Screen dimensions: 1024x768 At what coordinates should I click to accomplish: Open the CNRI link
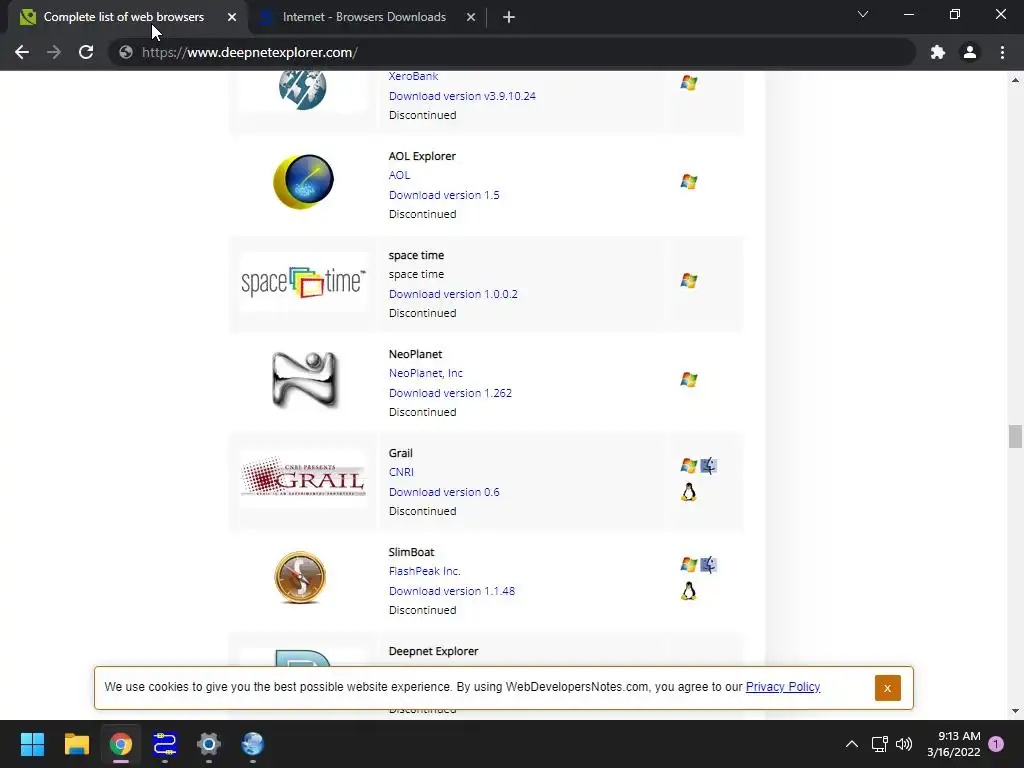[x=401, y=472]
